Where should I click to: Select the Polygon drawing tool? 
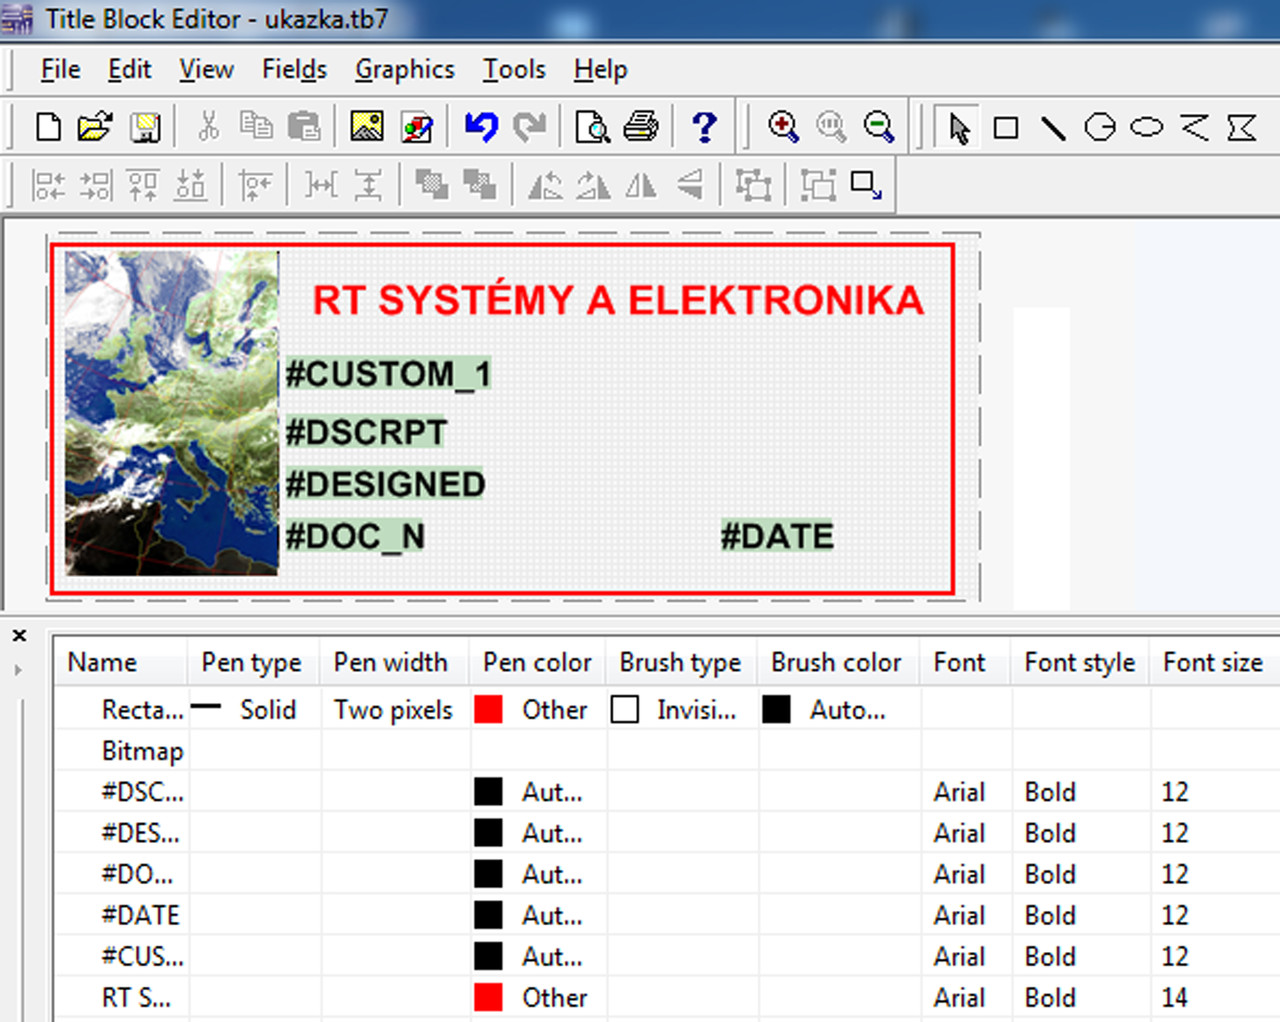[1241, 128]
